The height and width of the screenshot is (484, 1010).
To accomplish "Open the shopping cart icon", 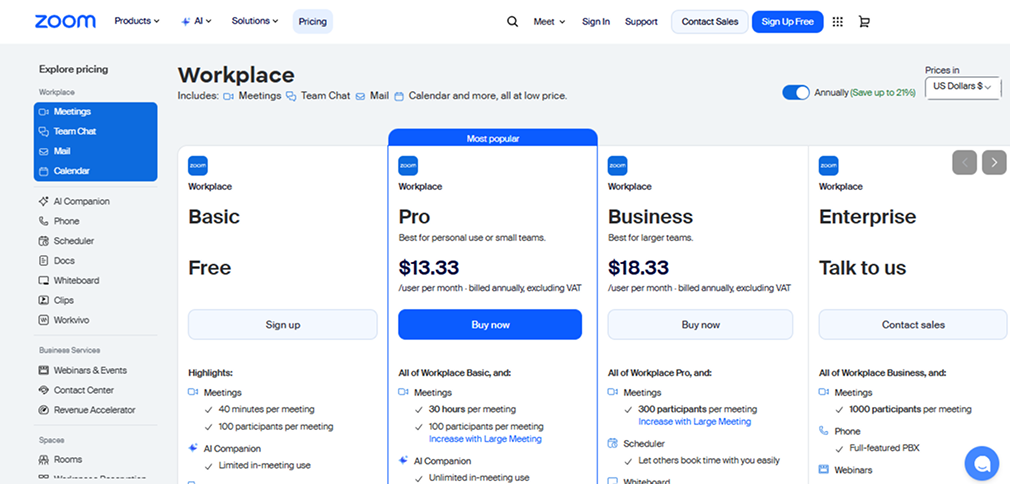I will (864, 22).
